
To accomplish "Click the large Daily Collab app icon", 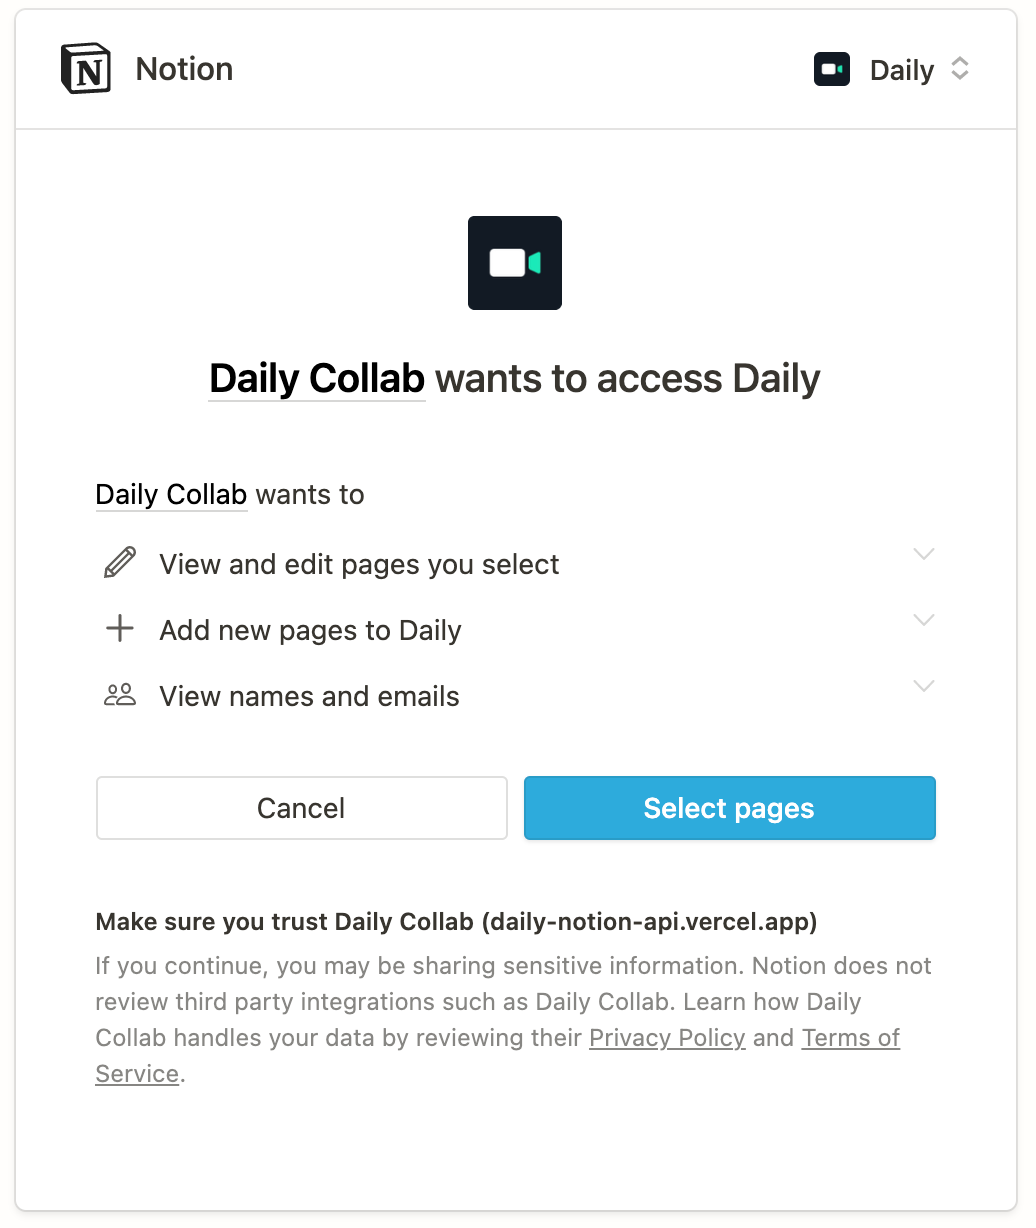I will tap(515, 263).
